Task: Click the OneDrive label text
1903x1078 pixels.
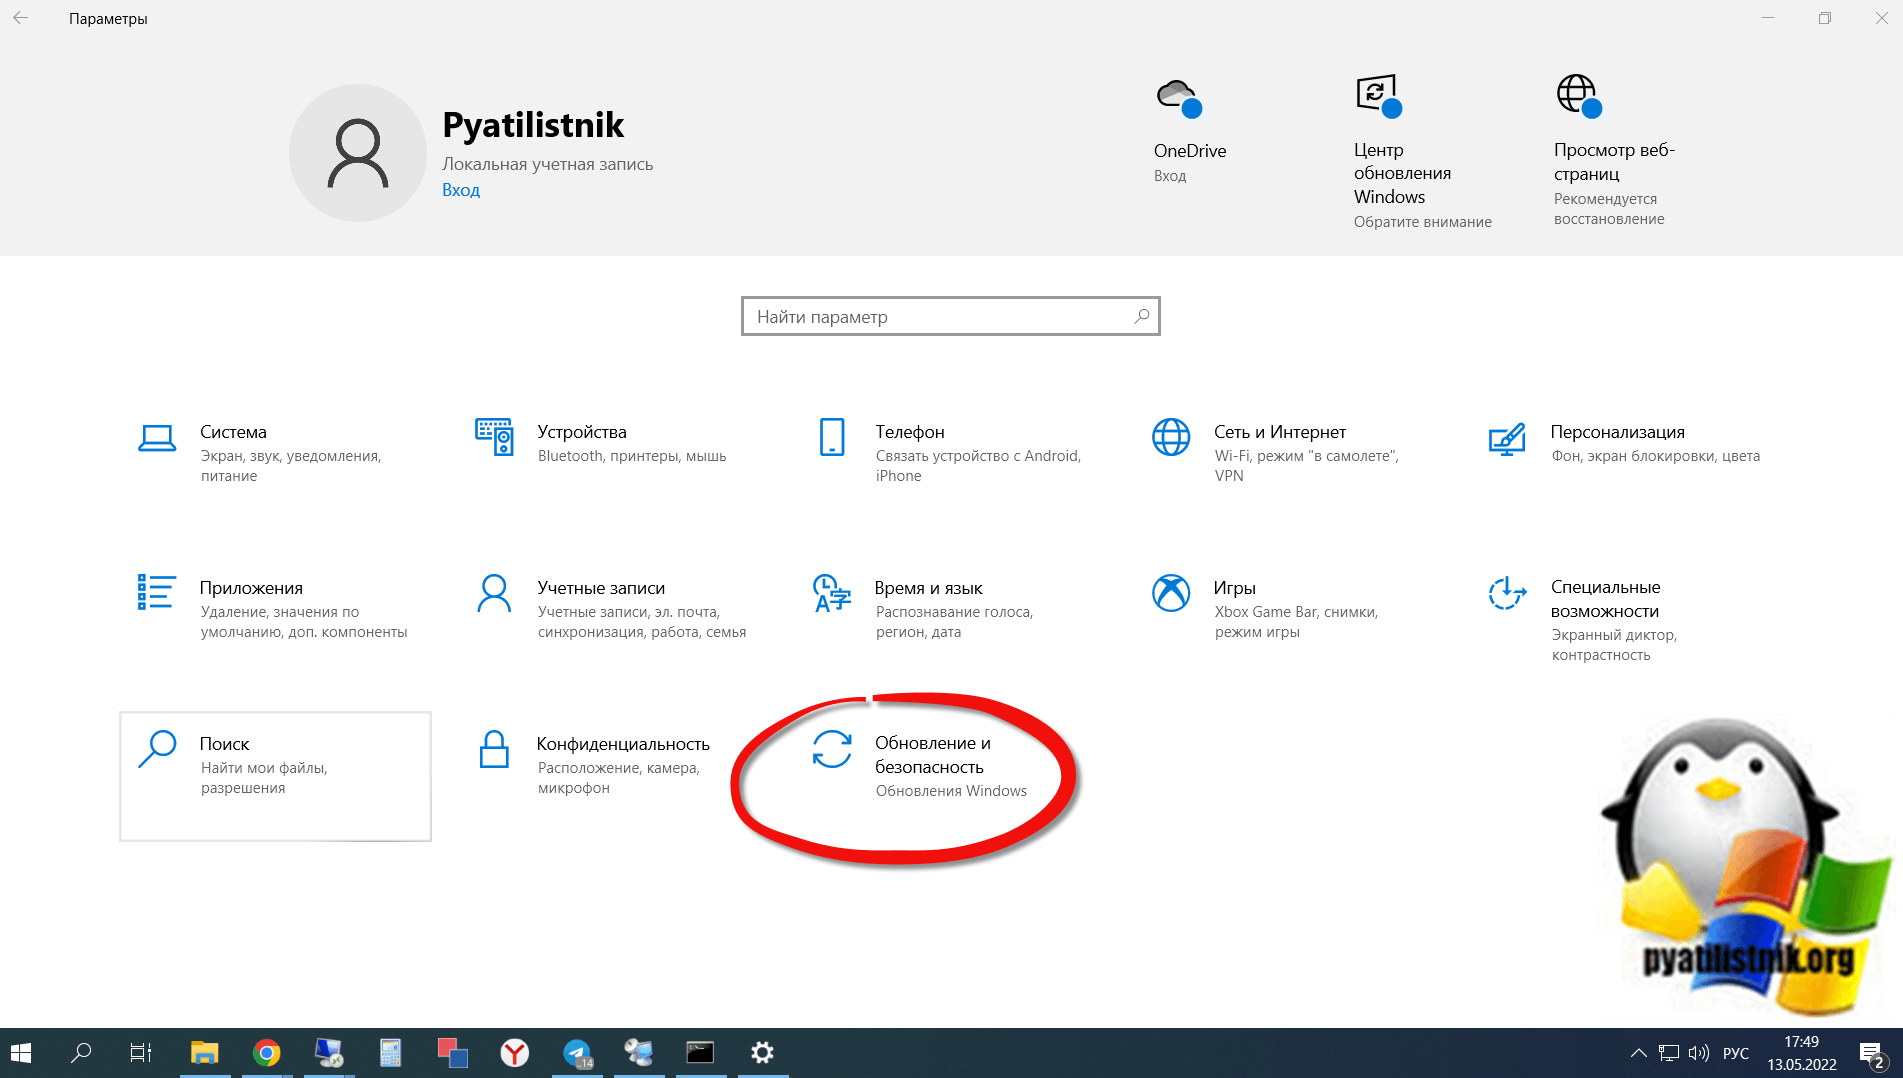Action: [1190, 151]
